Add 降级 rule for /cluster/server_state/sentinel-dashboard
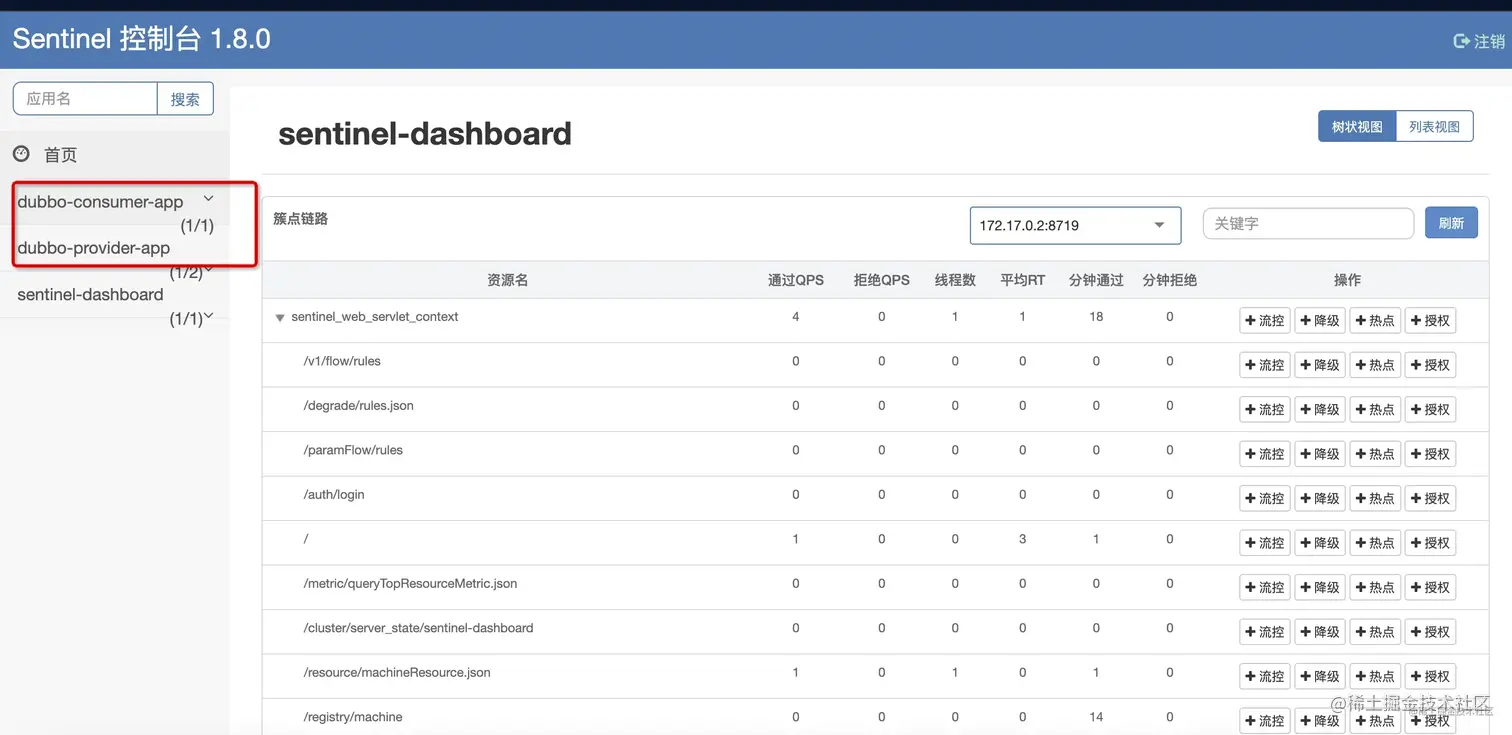 (1320, 632)
